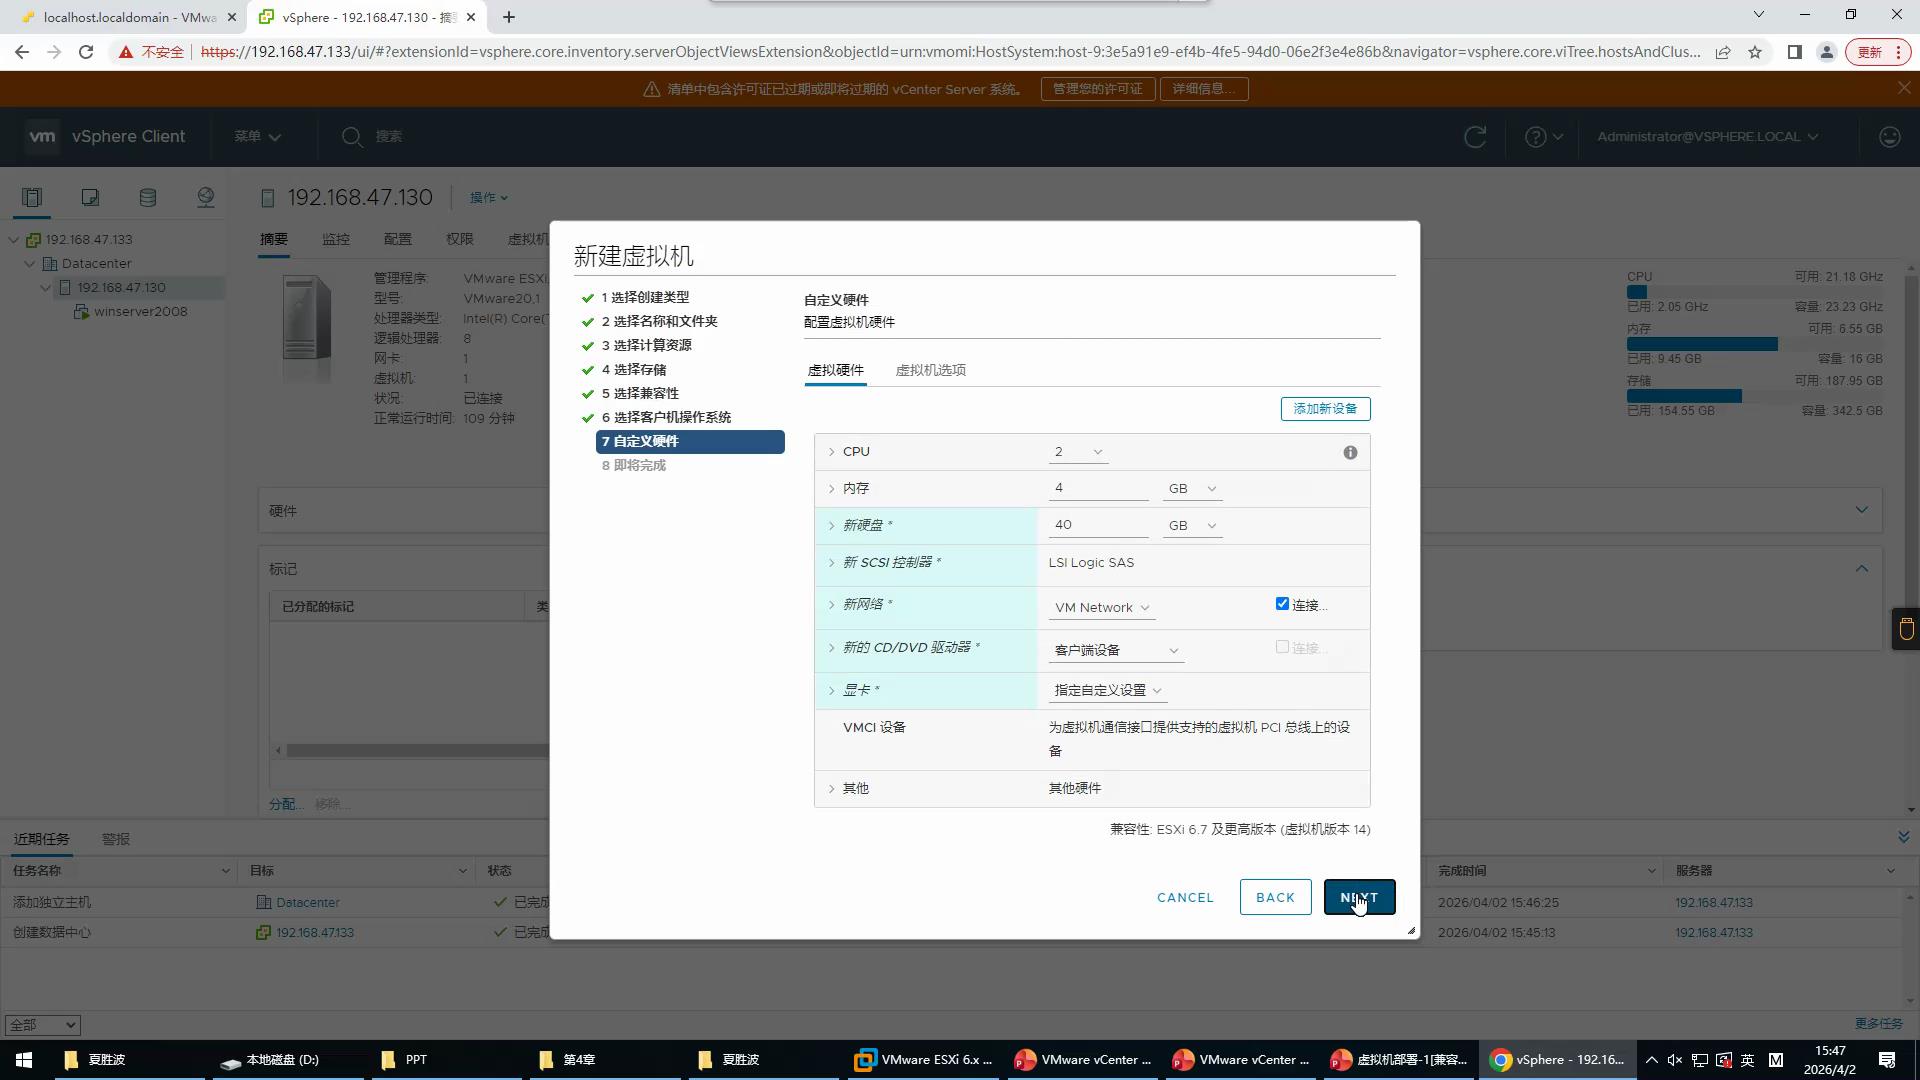This screenshot has width=1920, height=1080.
Task: Open CPU count dropdown
Action: [x=1078, y=452]
